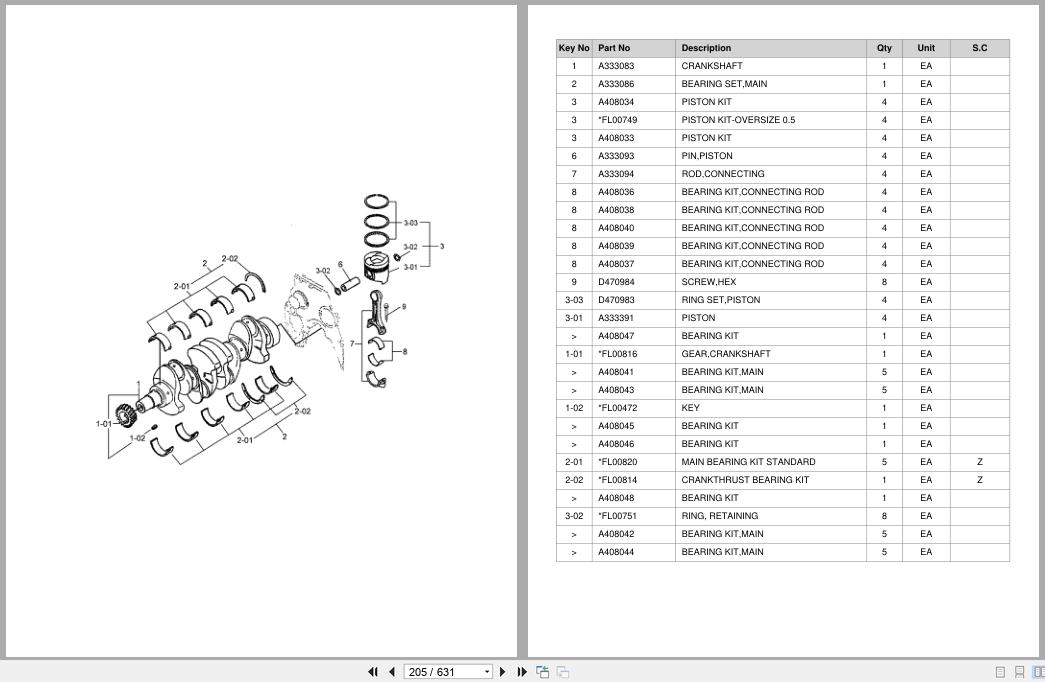Click PIN,PISTON description
This screenshot has height=682, width=1045.
706,156
